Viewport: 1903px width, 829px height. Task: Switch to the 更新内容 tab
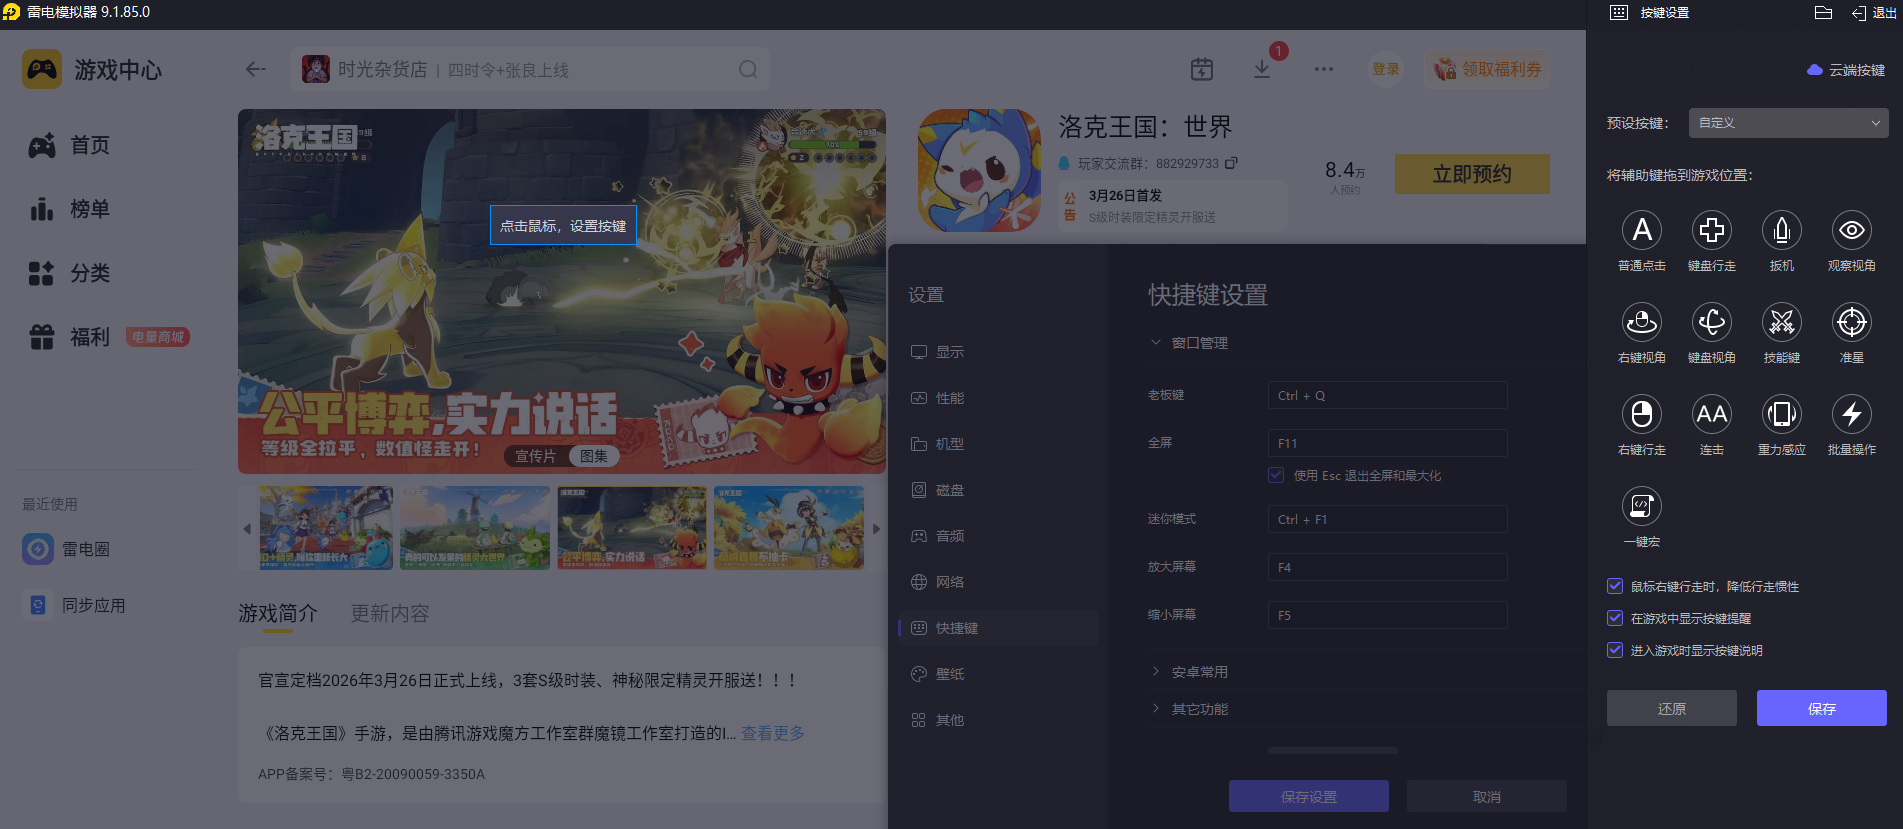point(390,614)
